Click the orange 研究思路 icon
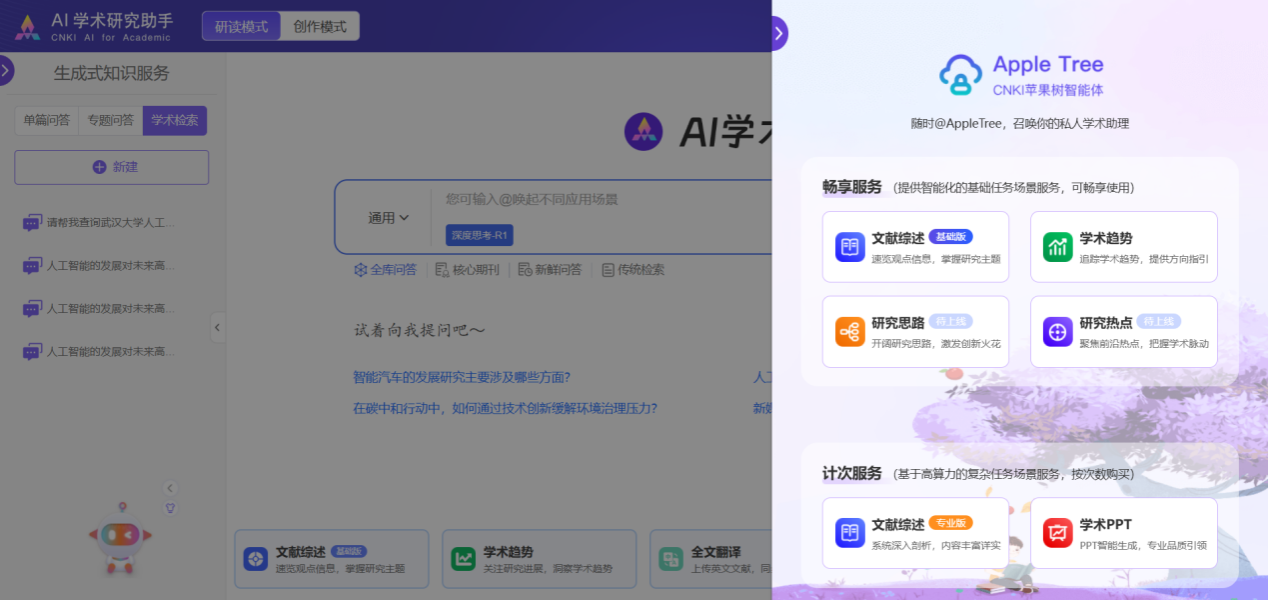The width and height of the screenshot is (1268, 600). [850, 331]
